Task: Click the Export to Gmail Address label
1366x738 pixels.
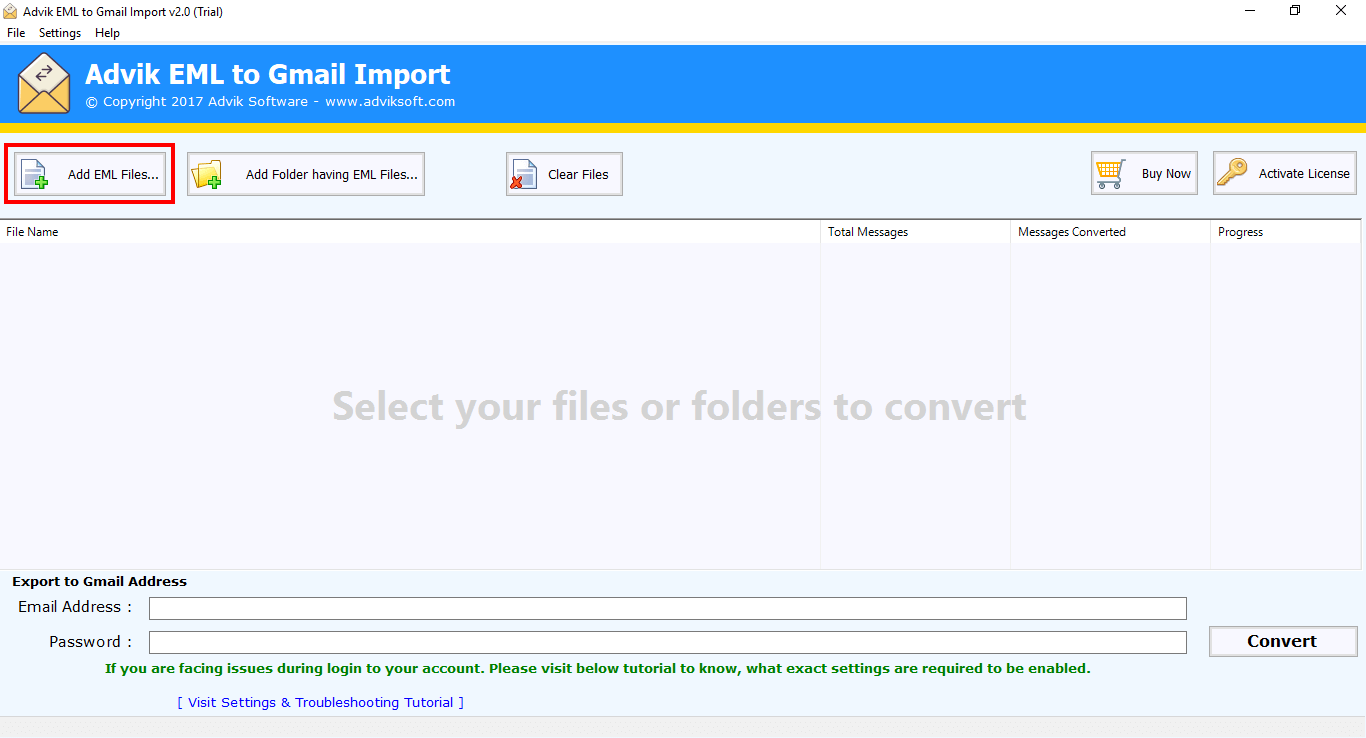Action: coord(99,581)
